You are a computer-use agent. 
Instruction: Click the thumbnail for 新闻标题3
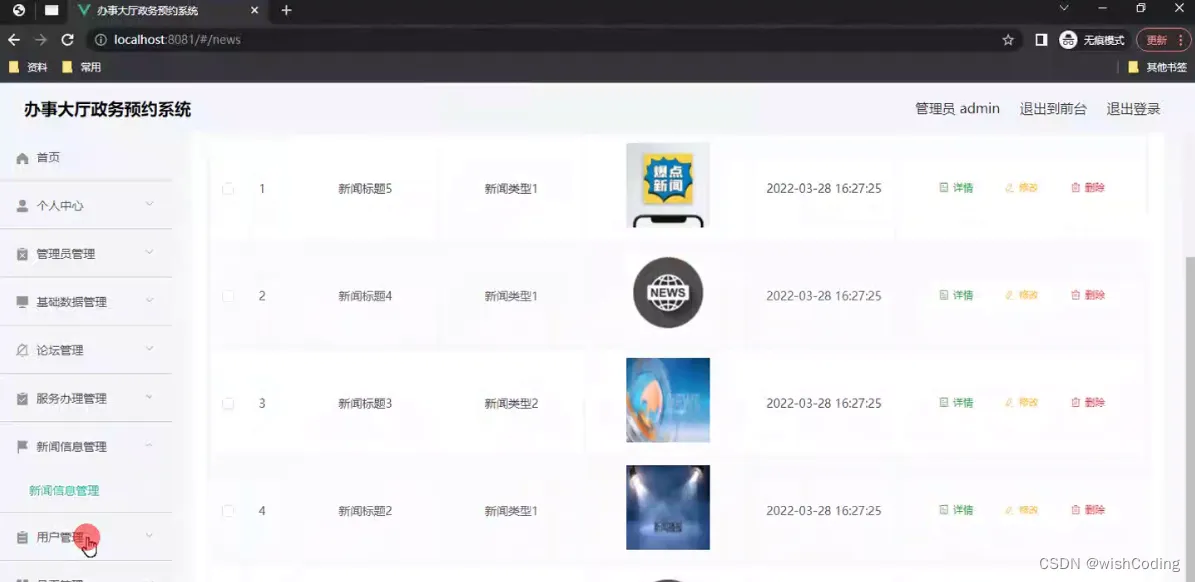pos(668,400)
